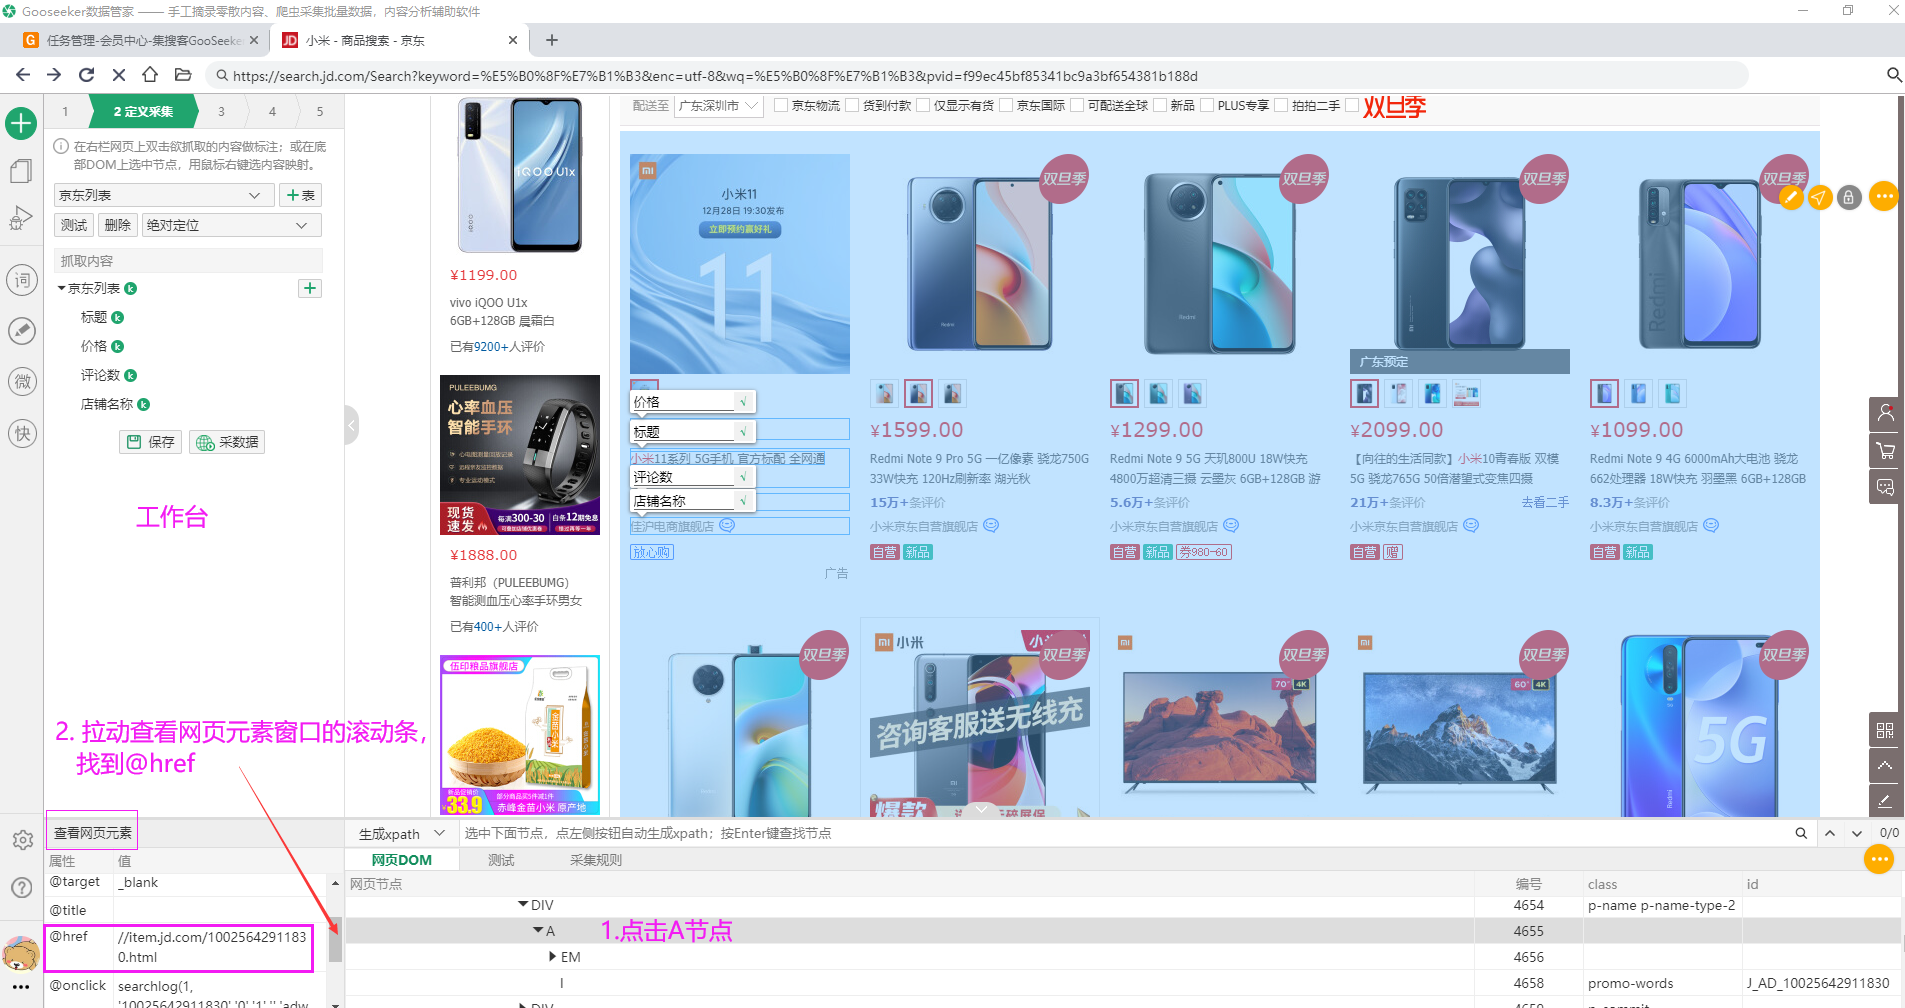Open the 绝对定位 positioning dropdown
The width and height of the screenshot is (1905, 1008).
point(231,225)
